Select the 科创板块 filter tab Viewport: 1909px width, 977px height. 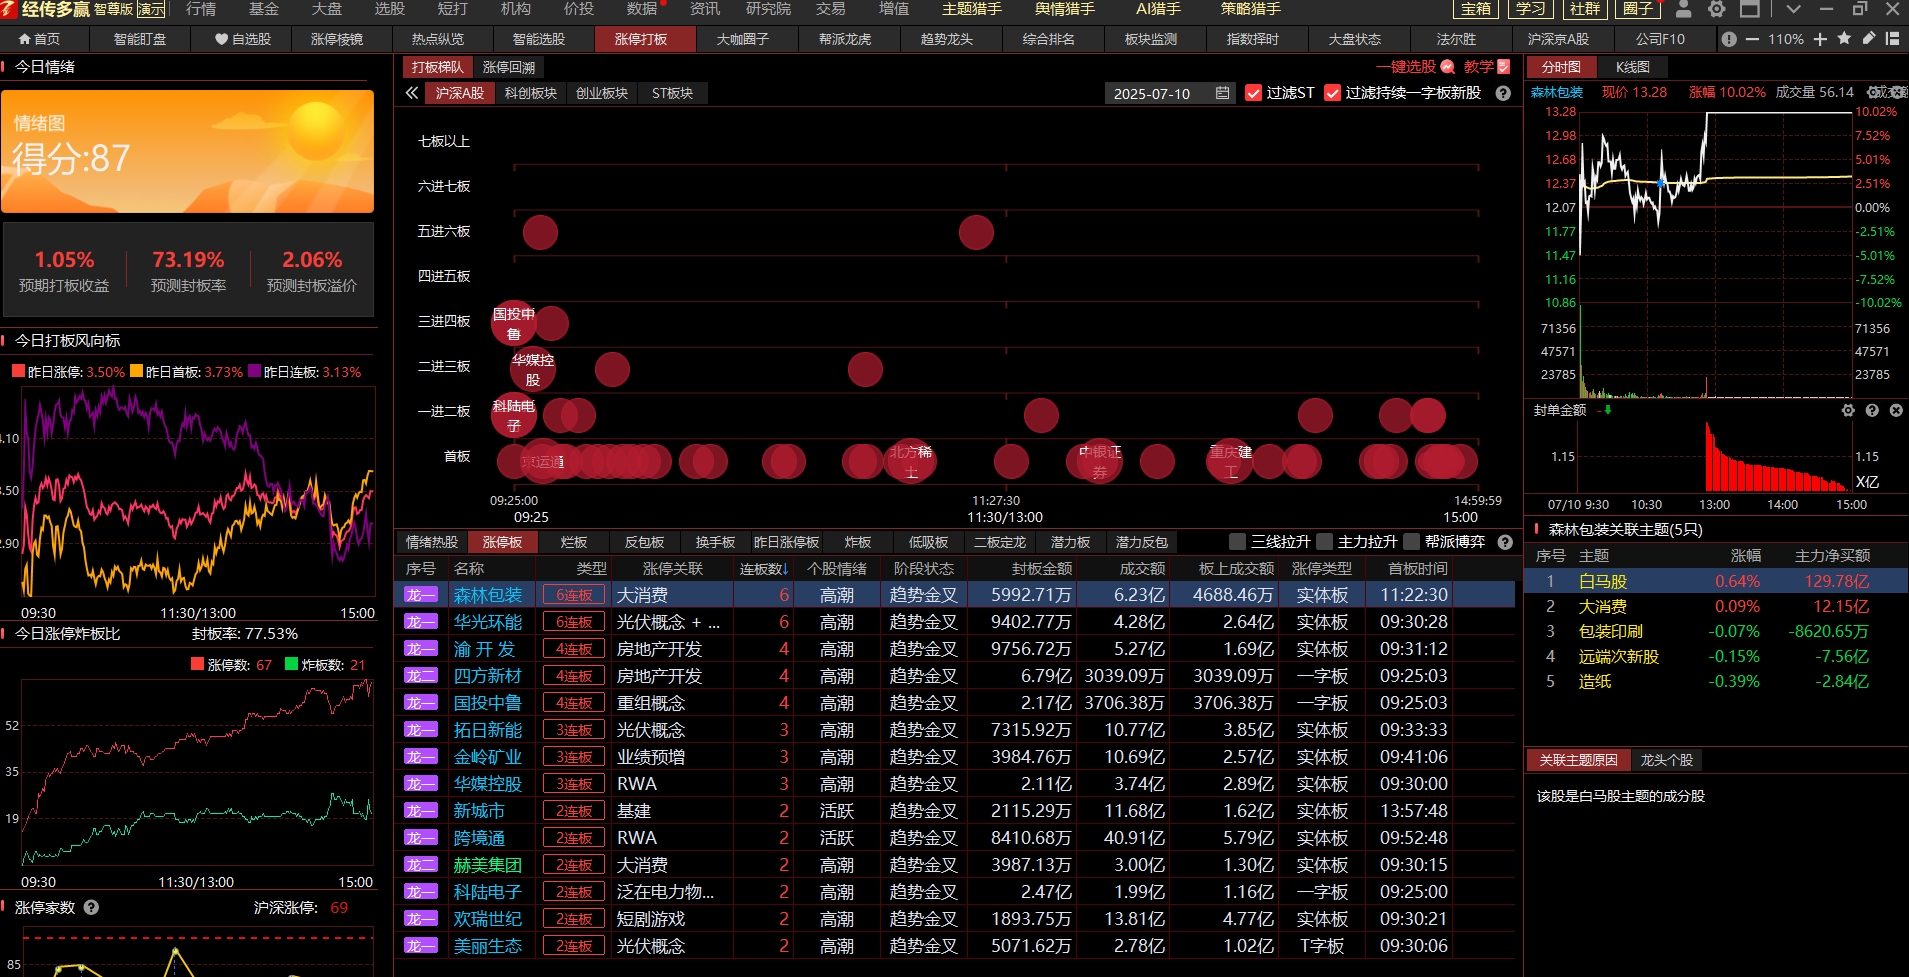coord(530,93)
